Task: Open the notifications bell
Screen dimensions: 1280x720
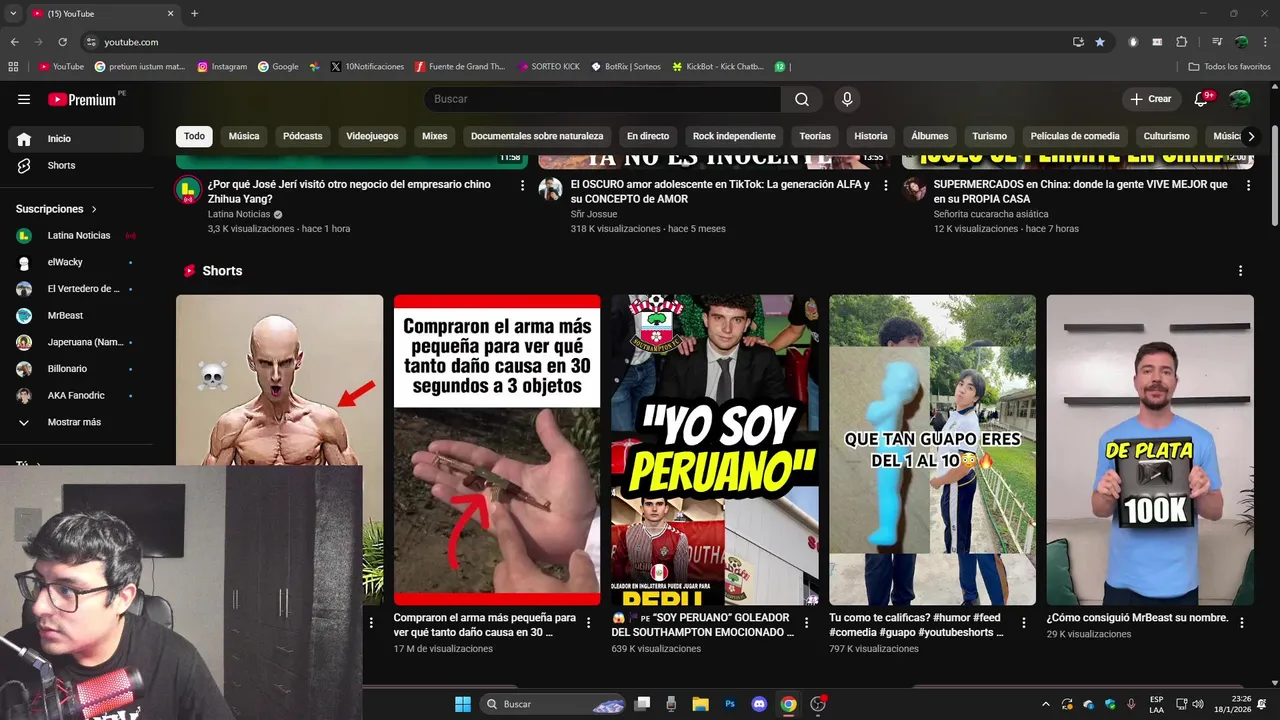Action: point(1203,99)
